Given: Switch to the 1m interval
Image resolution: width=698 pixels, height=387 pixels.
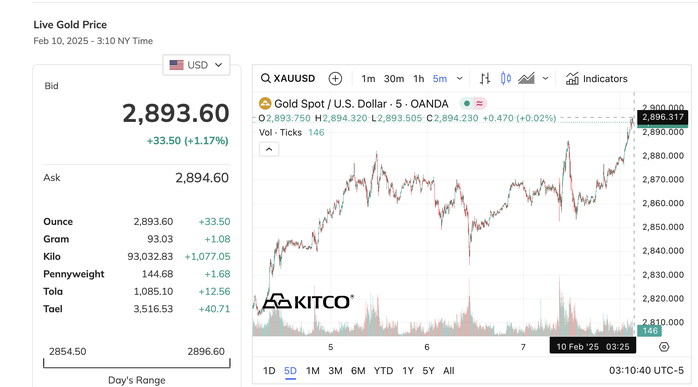Looking at the screenshot, I should (368, 79).
